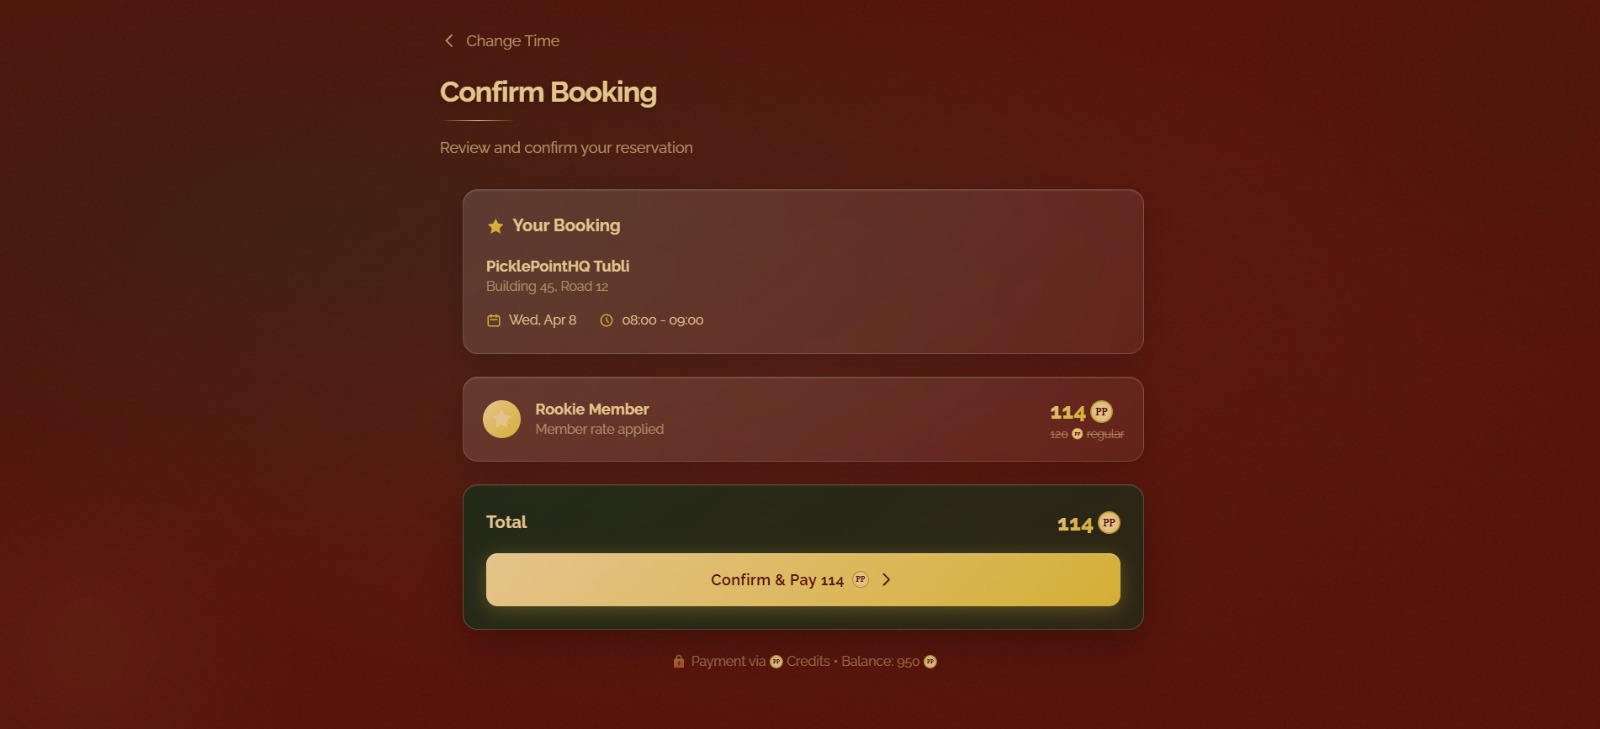Click the back chevron beside Change Time
Viewport: 1600px width, 729px height.
click(x=449, y=41)
